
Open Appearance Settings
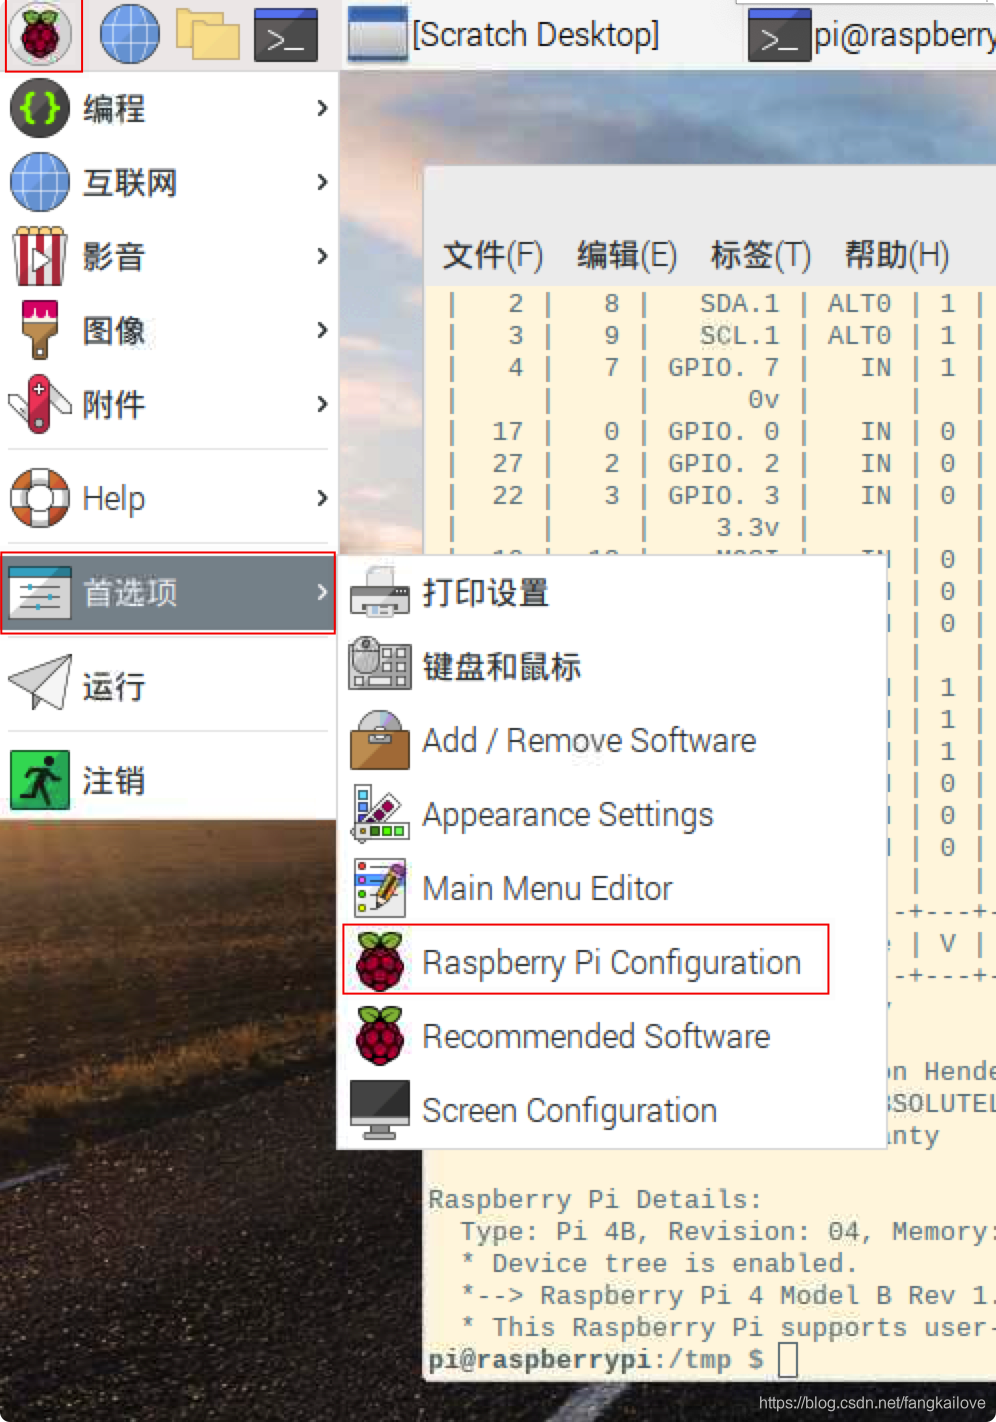click(613, 814)
